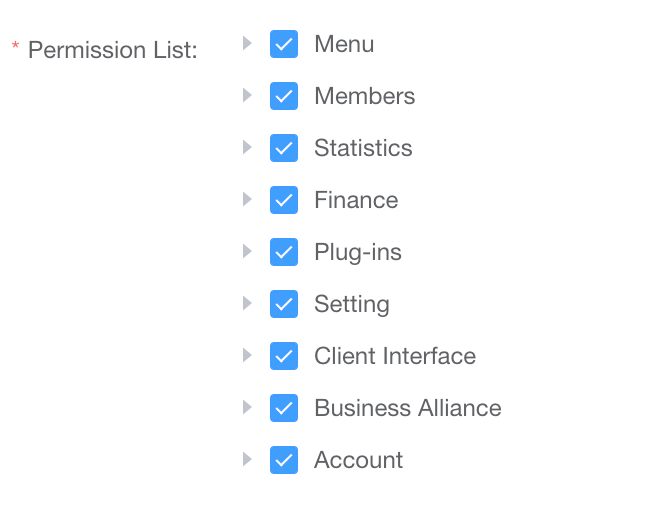Viewport: 662px width, 518px height.
Task: Toggle the Setting permission checkbox
Action: point(284,304)
